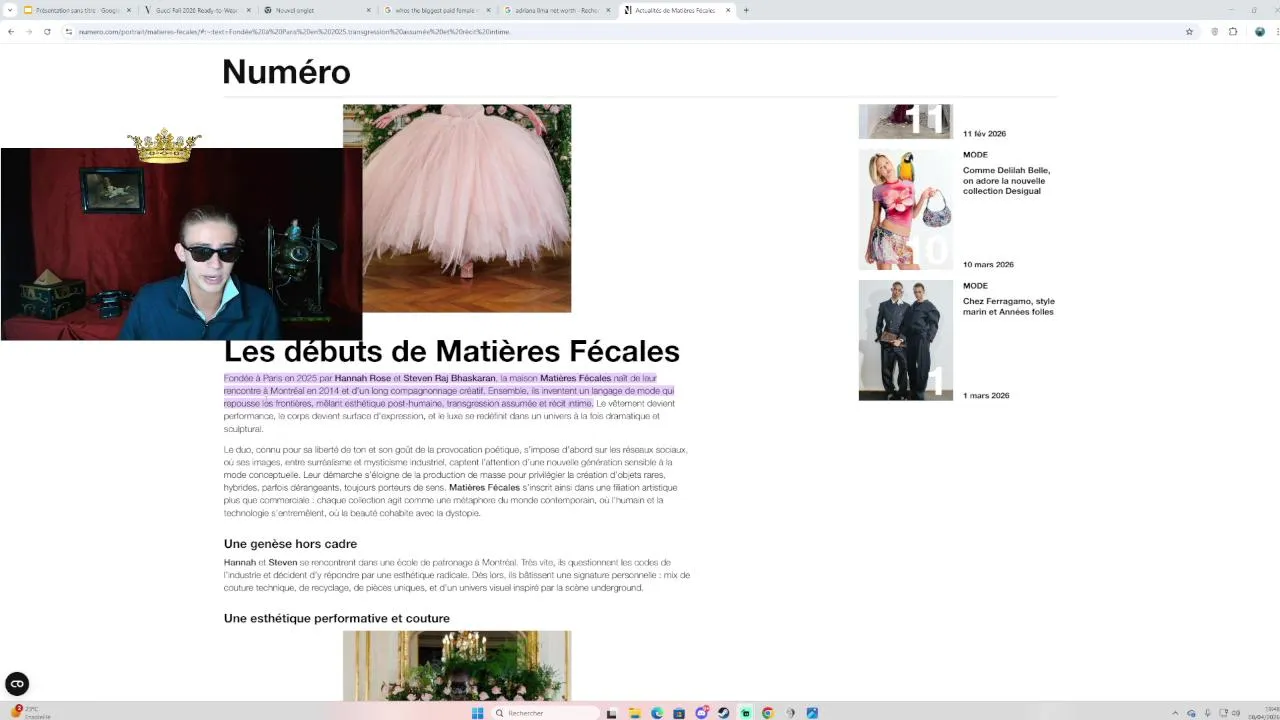
Task: Click the bold name 'Hannah Rose'
Action: (363, 378)
